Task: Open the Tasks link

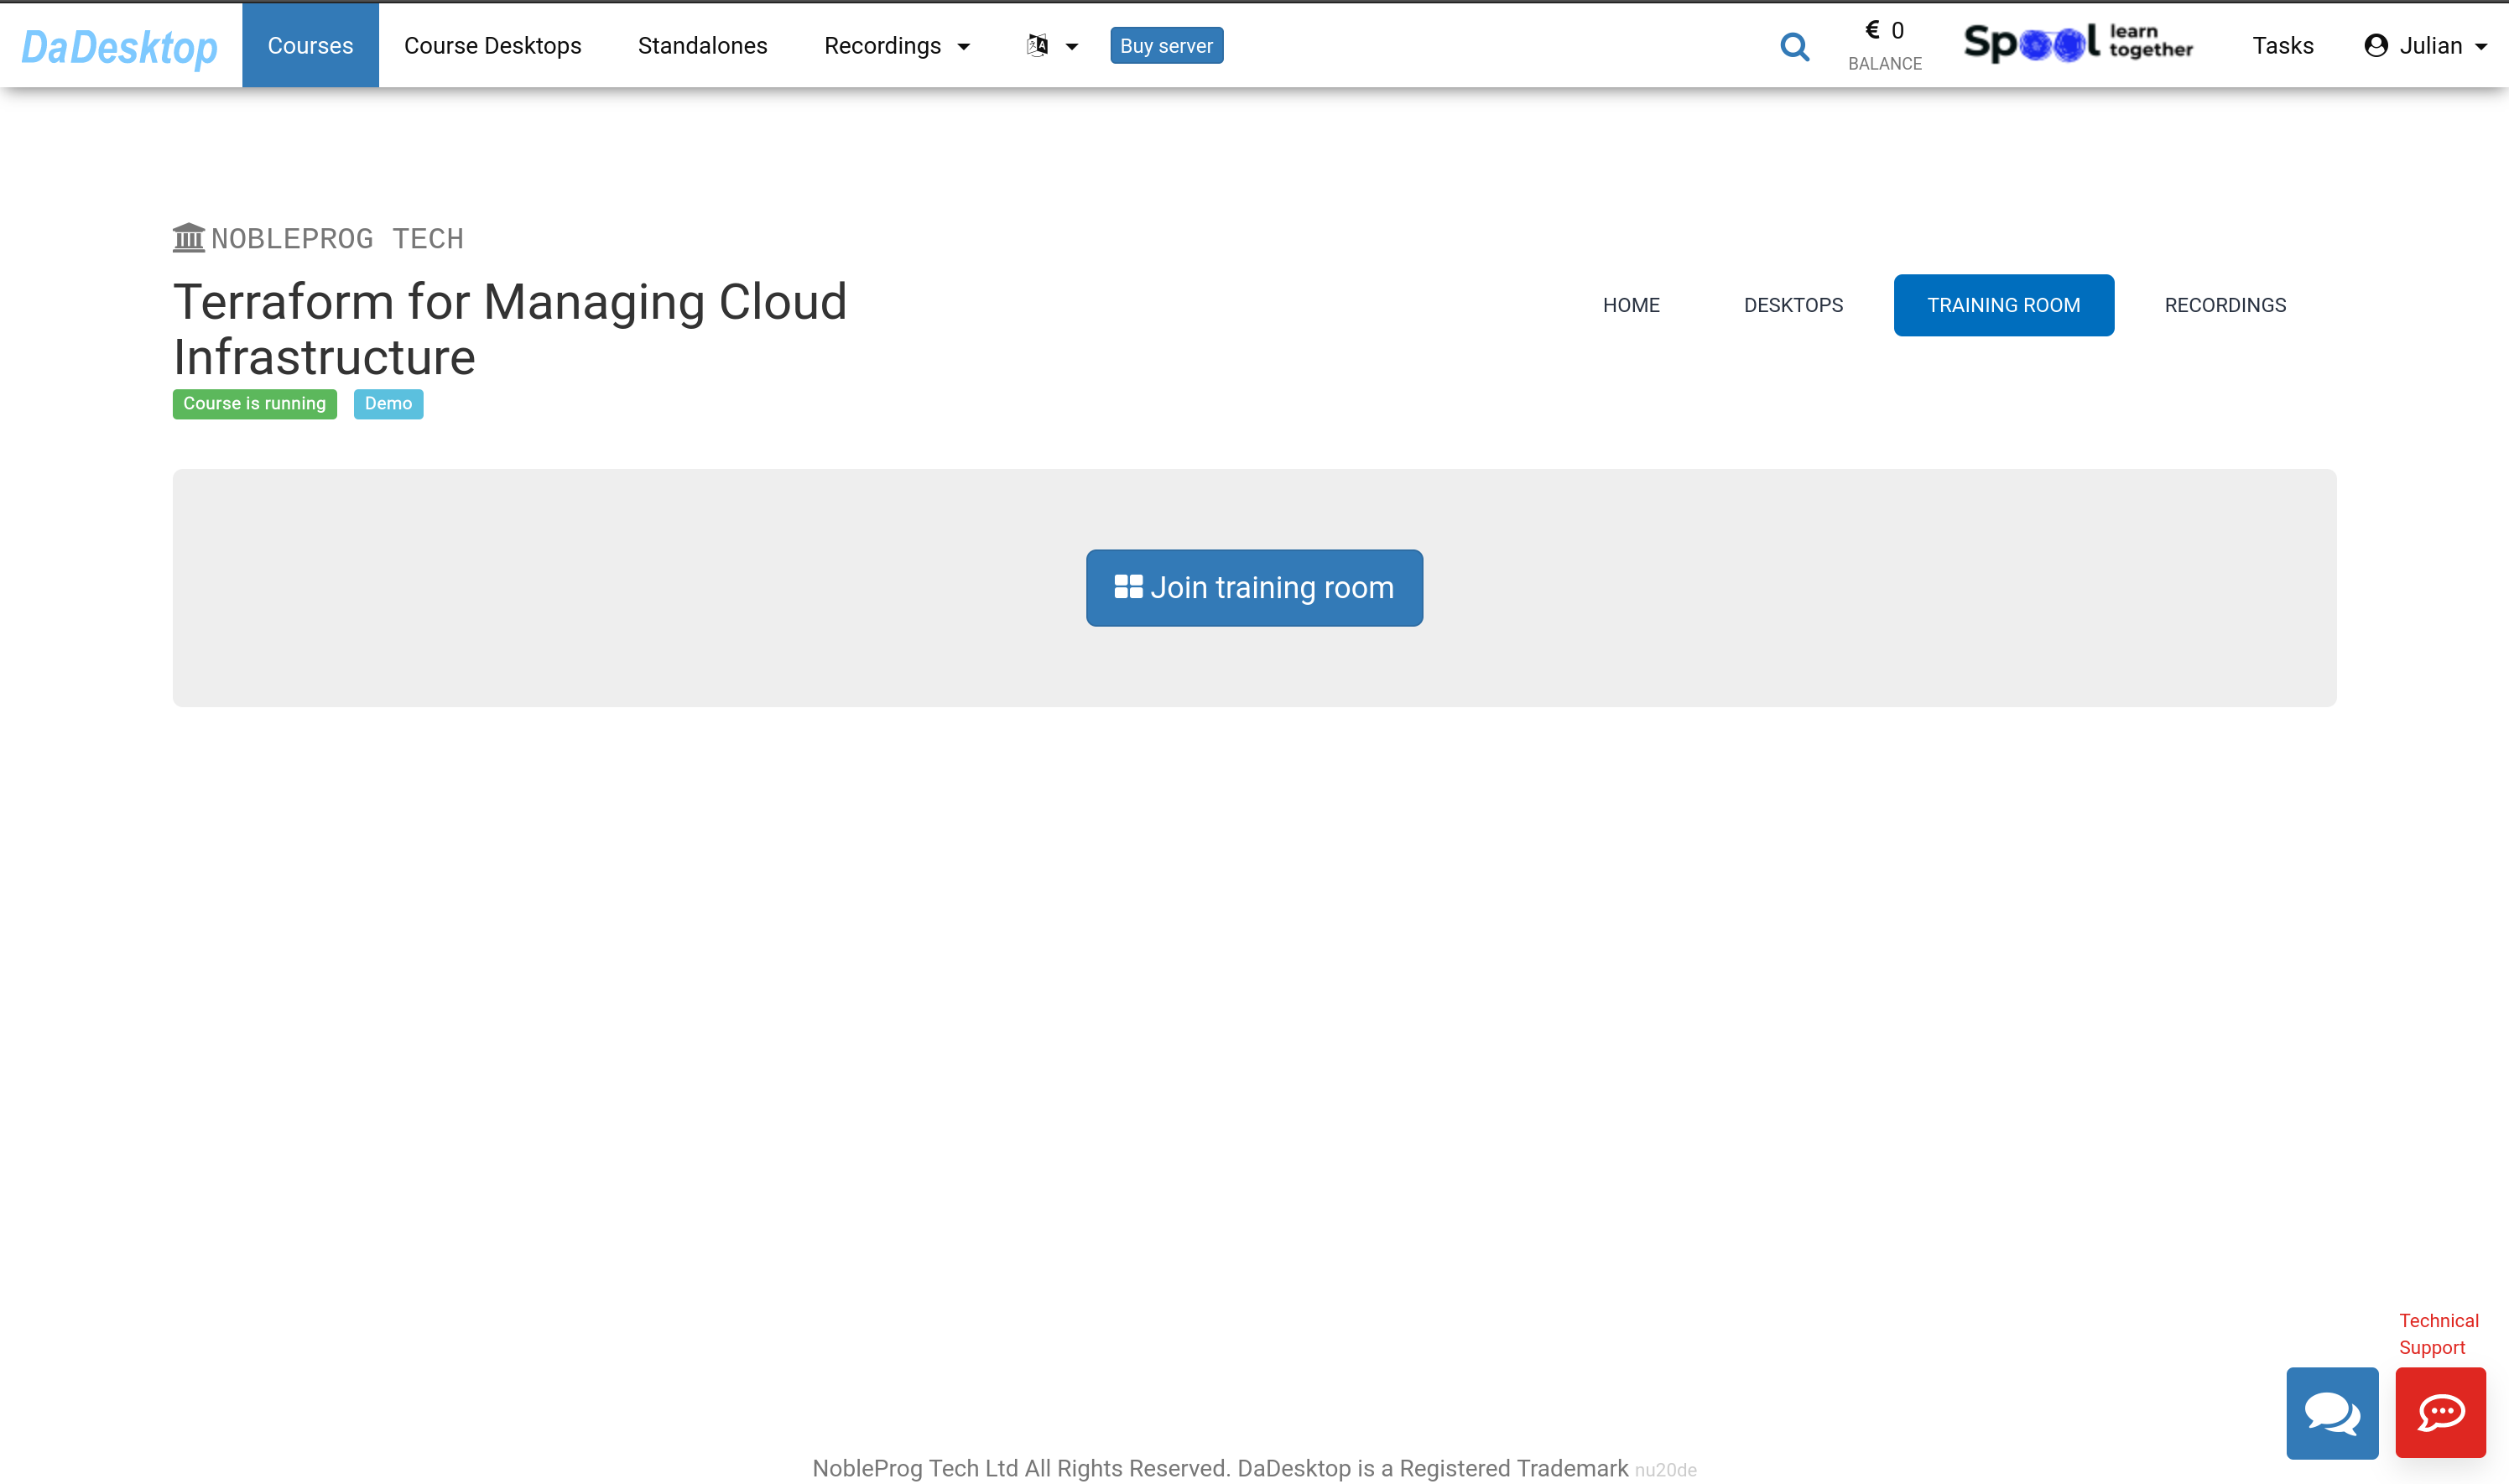Action: tap(2282, 46)
